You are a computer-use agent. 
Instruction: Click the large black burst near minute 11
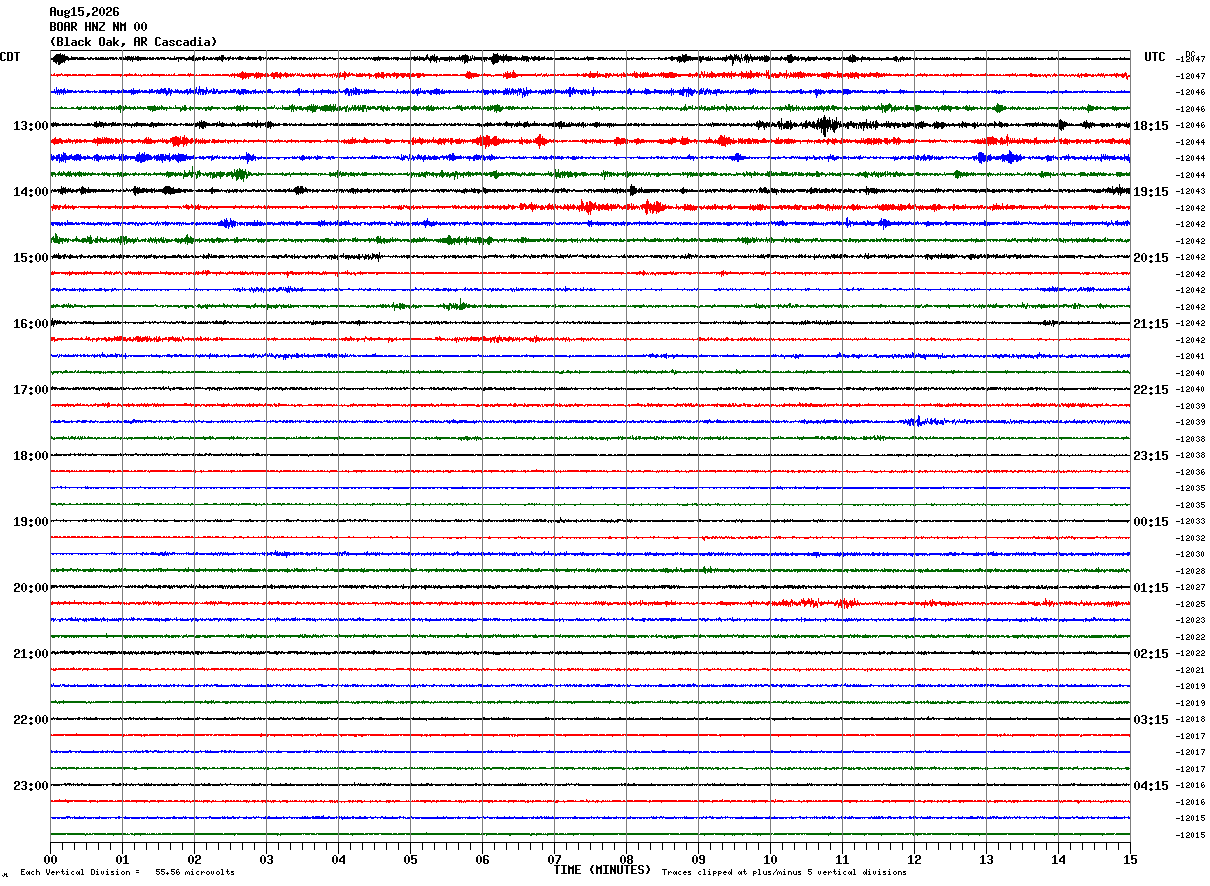click(x=826, y=125)
